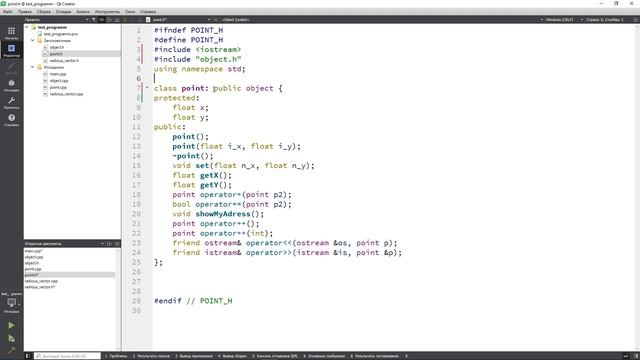Click the link icon to synchronize with the editor
The image size is (640, 360).
102,20
